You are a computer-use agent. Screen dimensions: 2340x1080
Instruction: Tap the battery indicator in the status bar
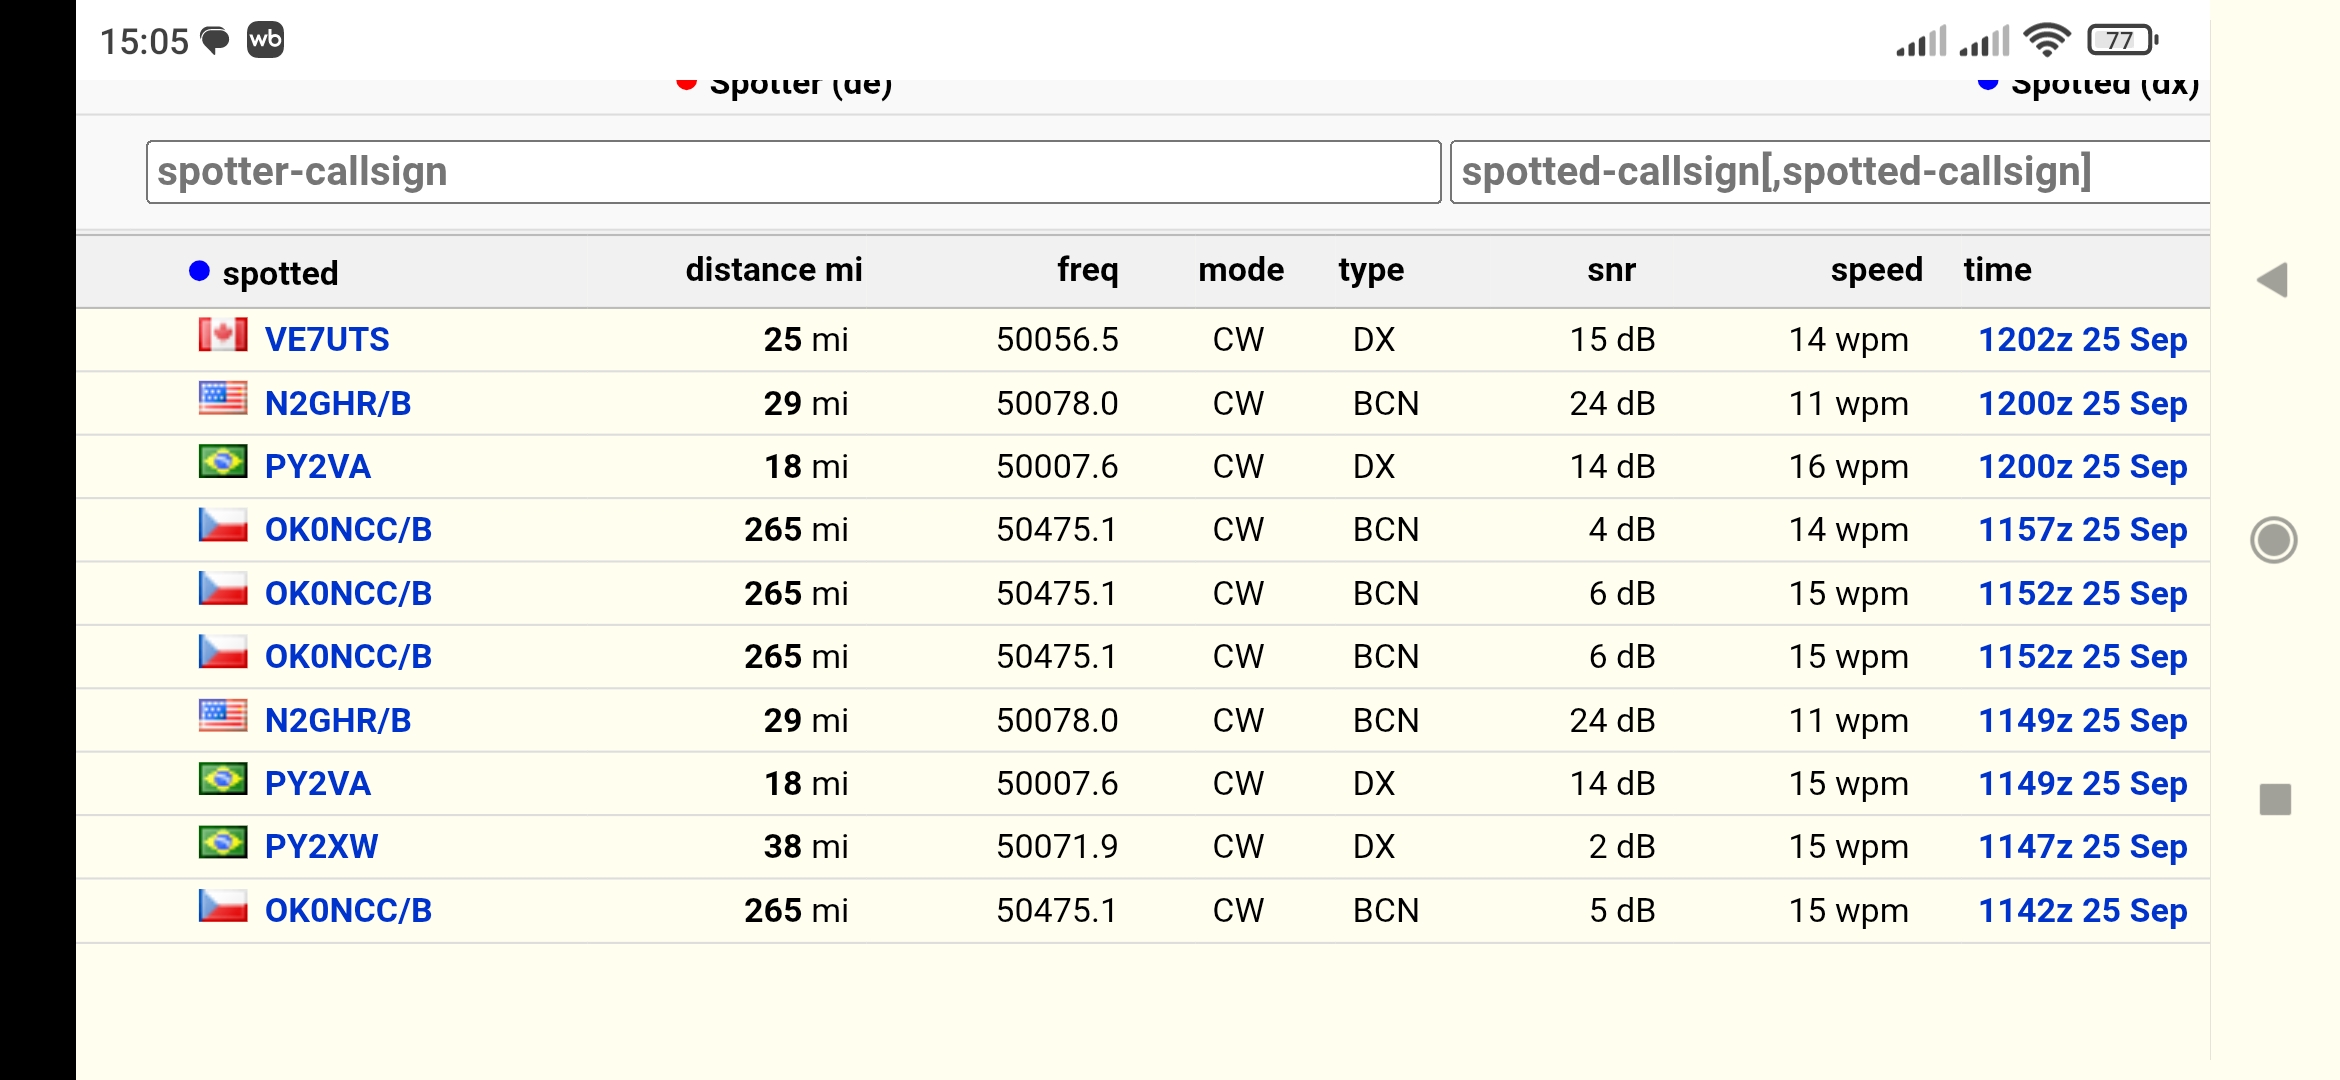click(2122, 40)
